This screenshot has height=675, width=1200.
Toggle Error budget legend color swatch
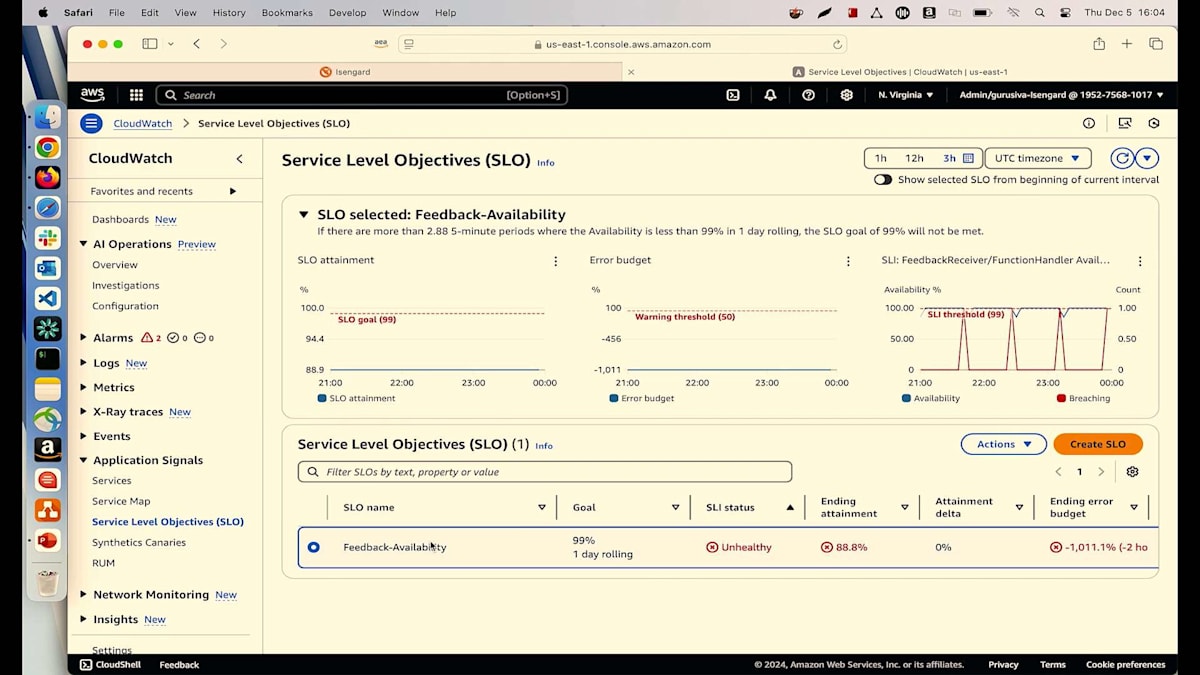pos(613,398)
